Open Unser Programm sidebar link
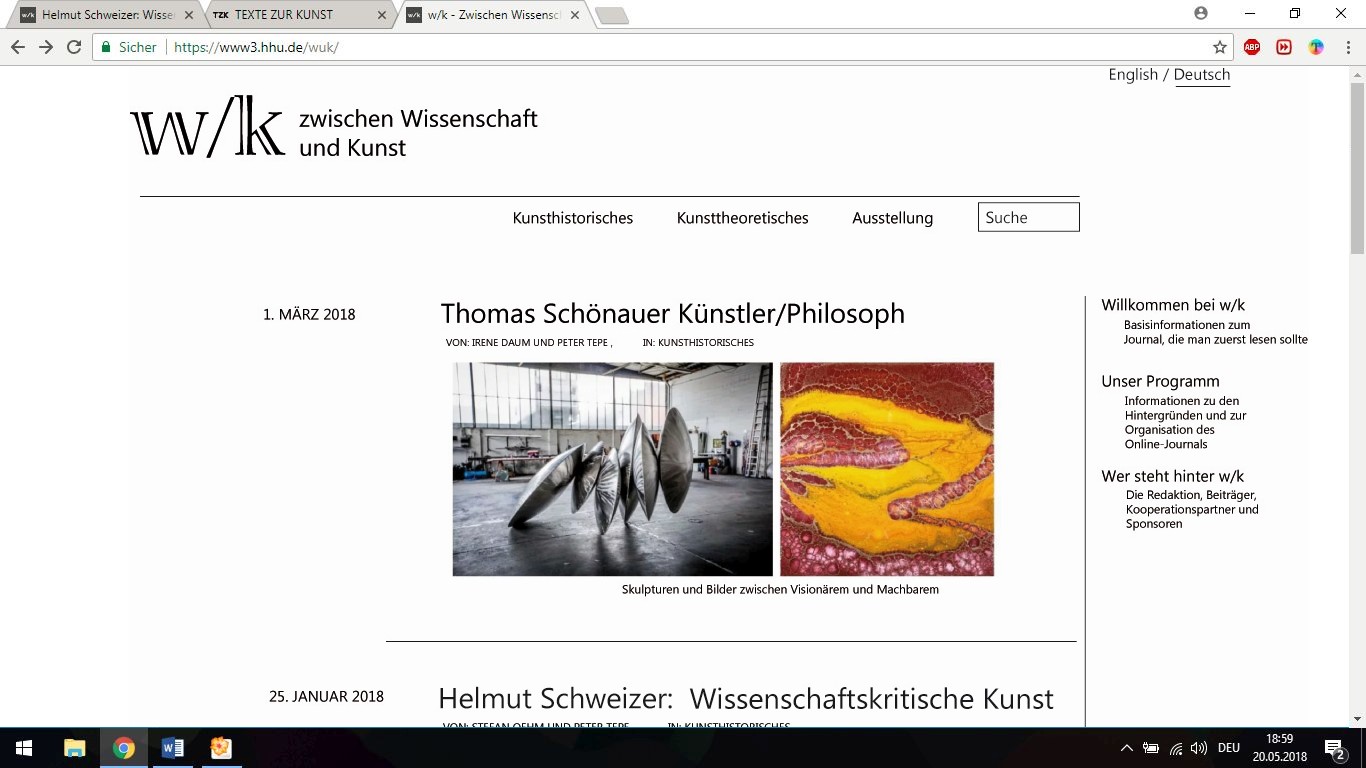The height and width of the screenshot is (768, 1366). [1160, 381]
